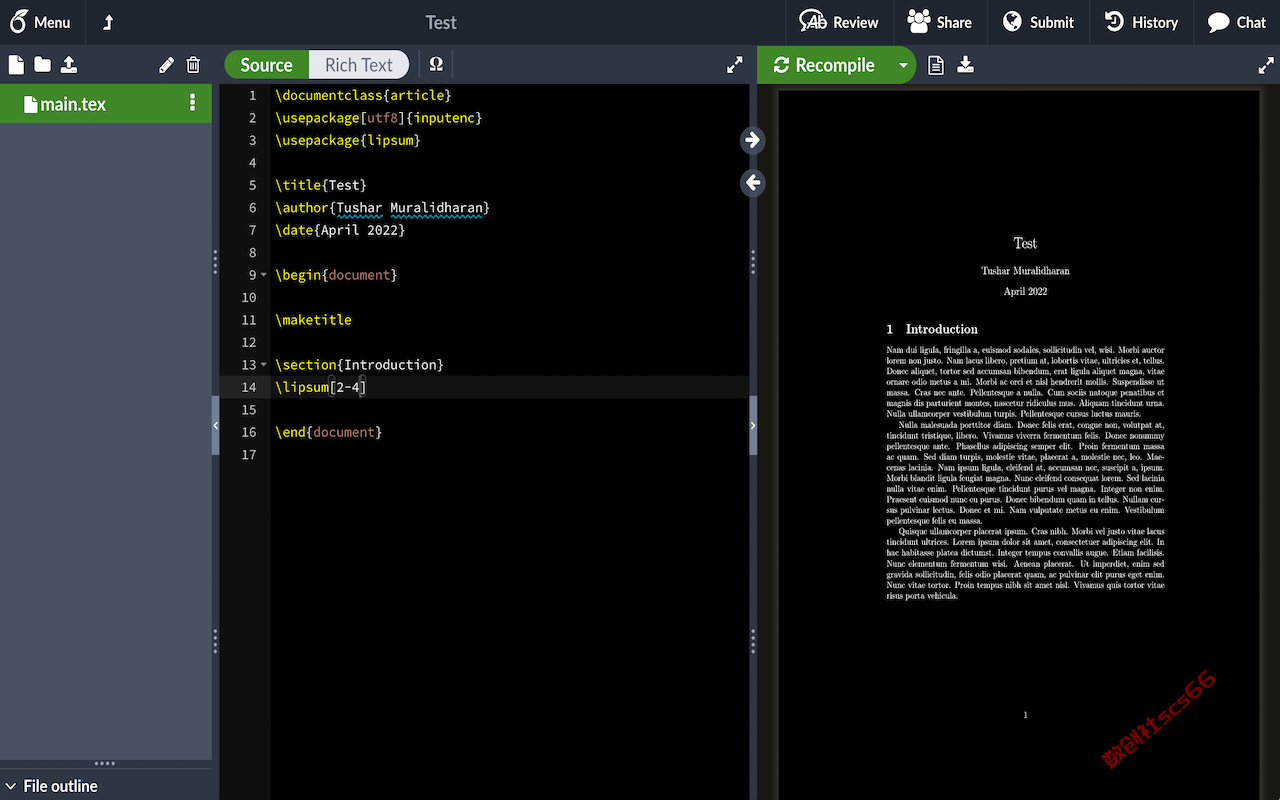Rename selected file with pencil icon
1280x800 pixels.
point(166,65)
